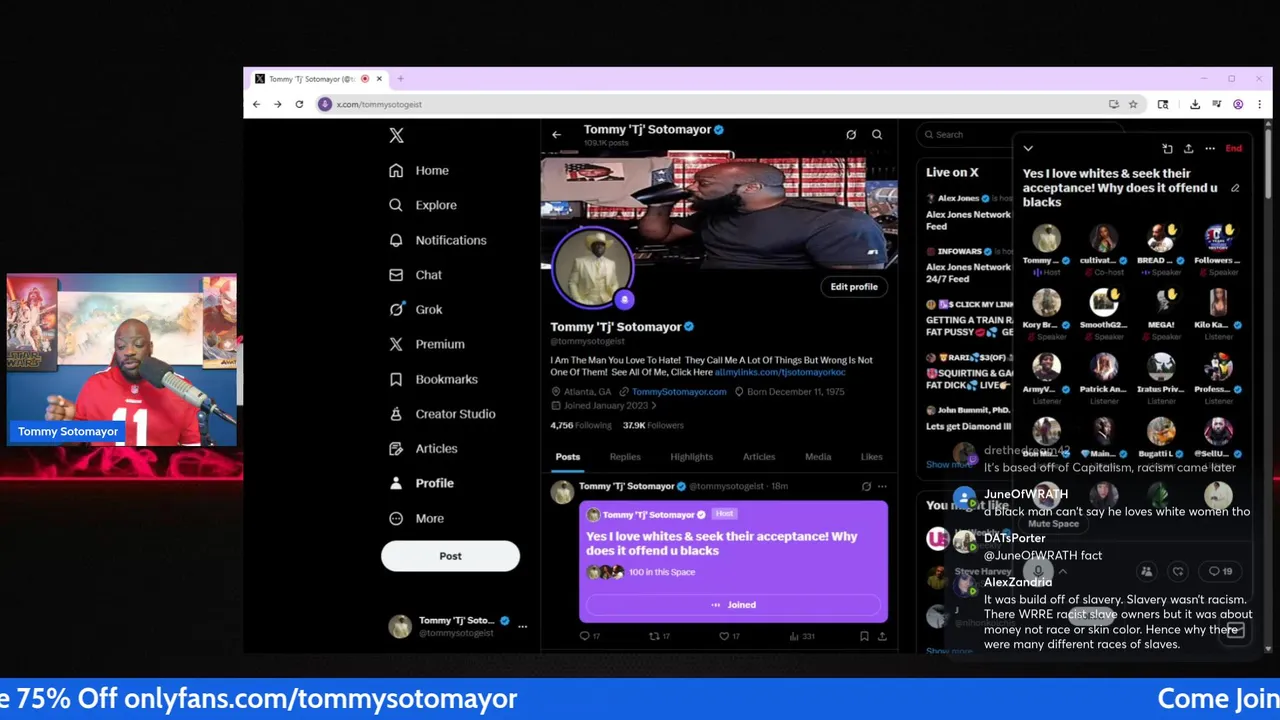This screenshot has height=720, width=1280.
Task: Open Chrome three-dot menu
Action: point(1259,104)
